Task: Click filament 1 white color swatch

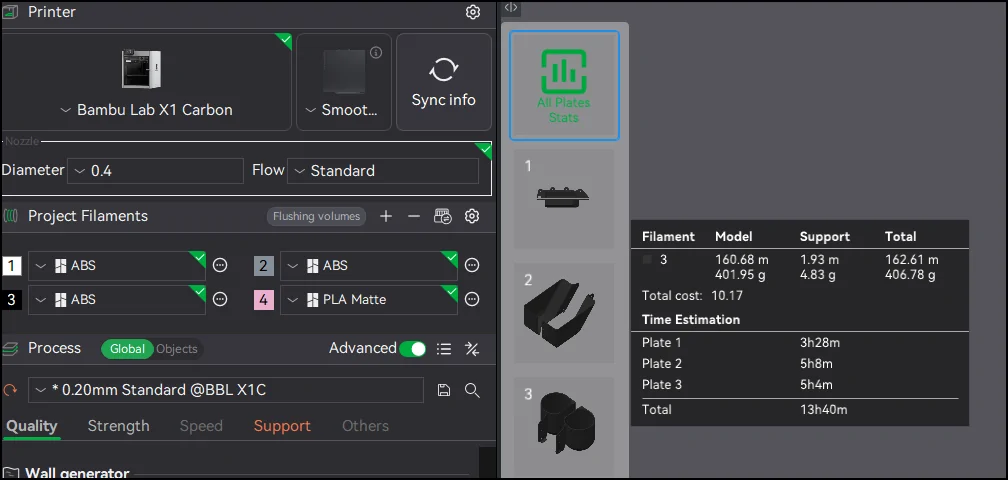Action: tap(12, 265)
